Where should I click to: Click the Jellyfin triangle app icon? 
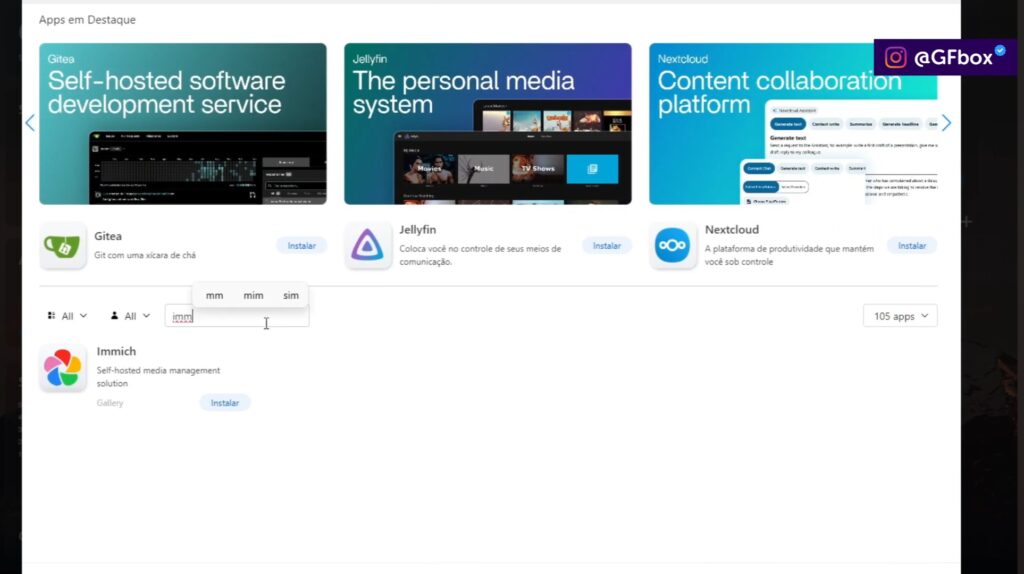point(368,246)
